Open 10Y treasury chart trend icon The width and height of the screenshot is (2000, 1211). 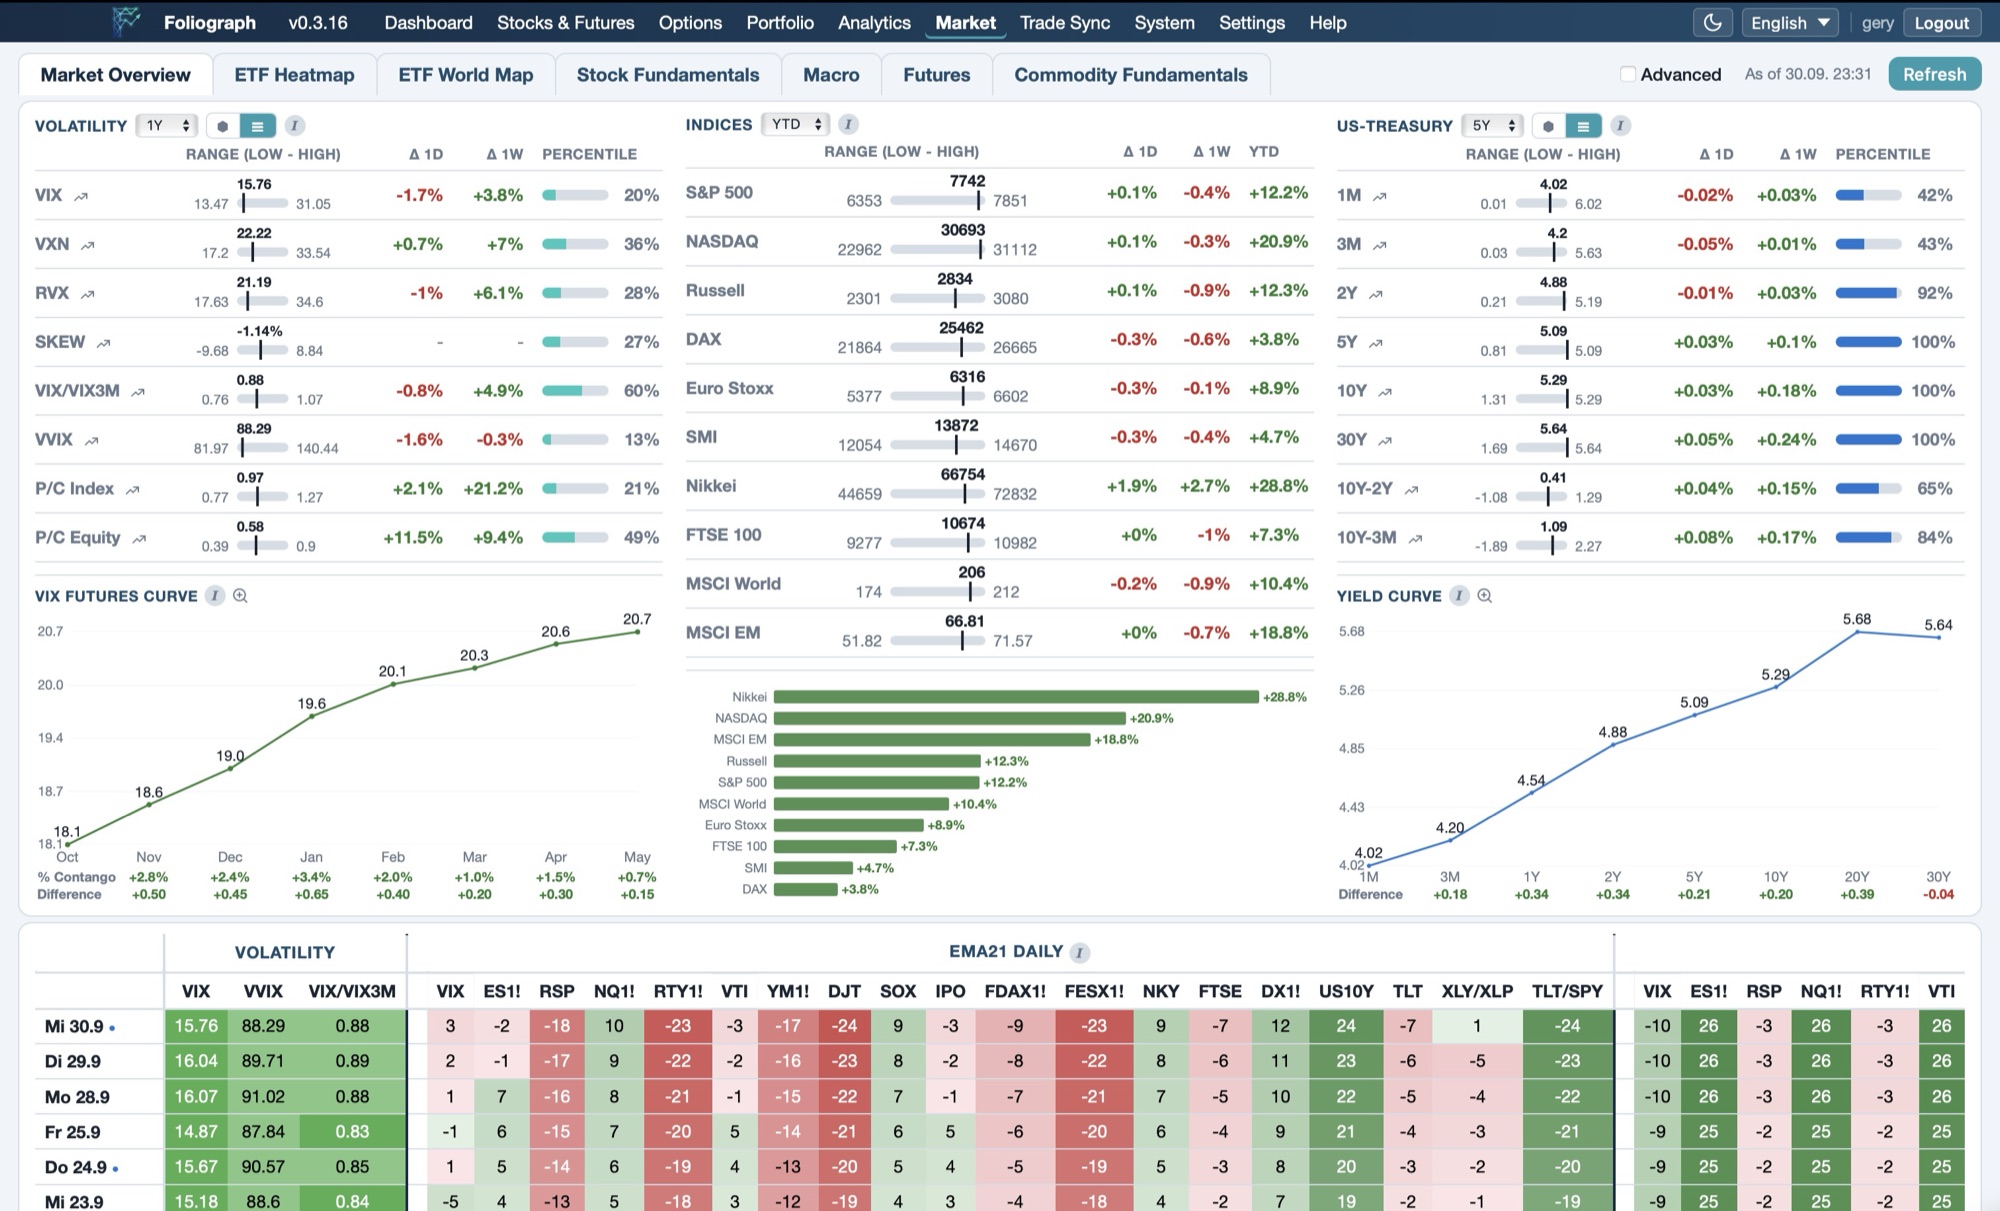click(1385, 392)
